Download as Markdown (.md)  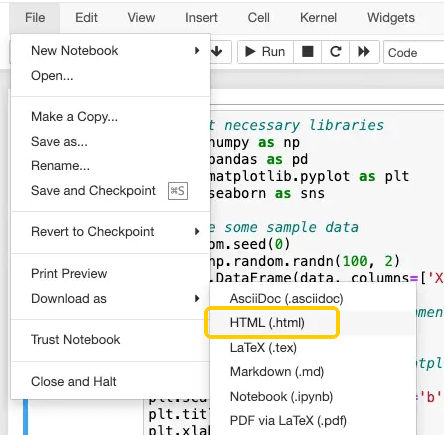[x=313, y=372]
